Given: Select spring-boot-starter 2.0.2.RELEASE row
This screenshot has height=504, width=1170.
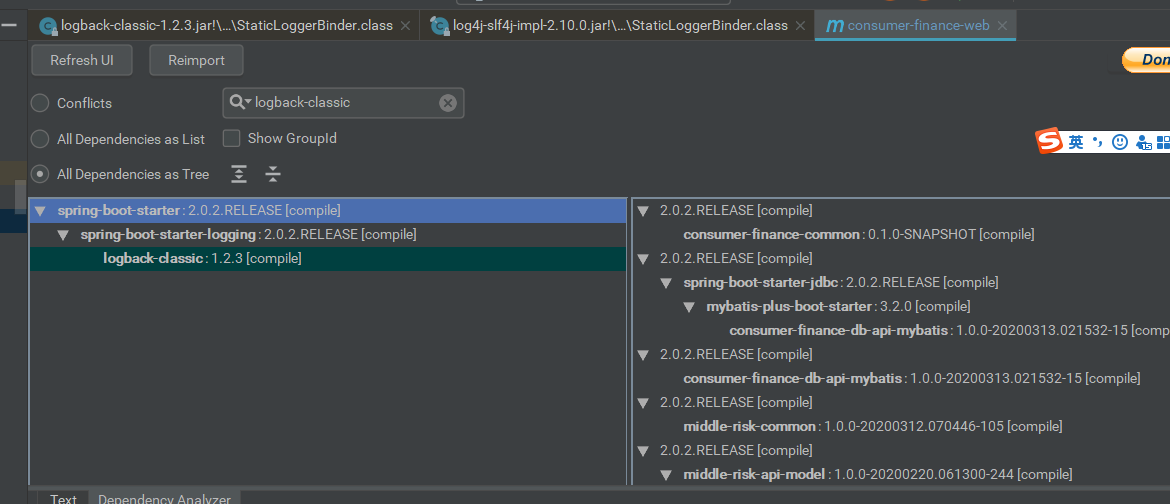Looking at the screenshot, I should [x=328, y=211].
